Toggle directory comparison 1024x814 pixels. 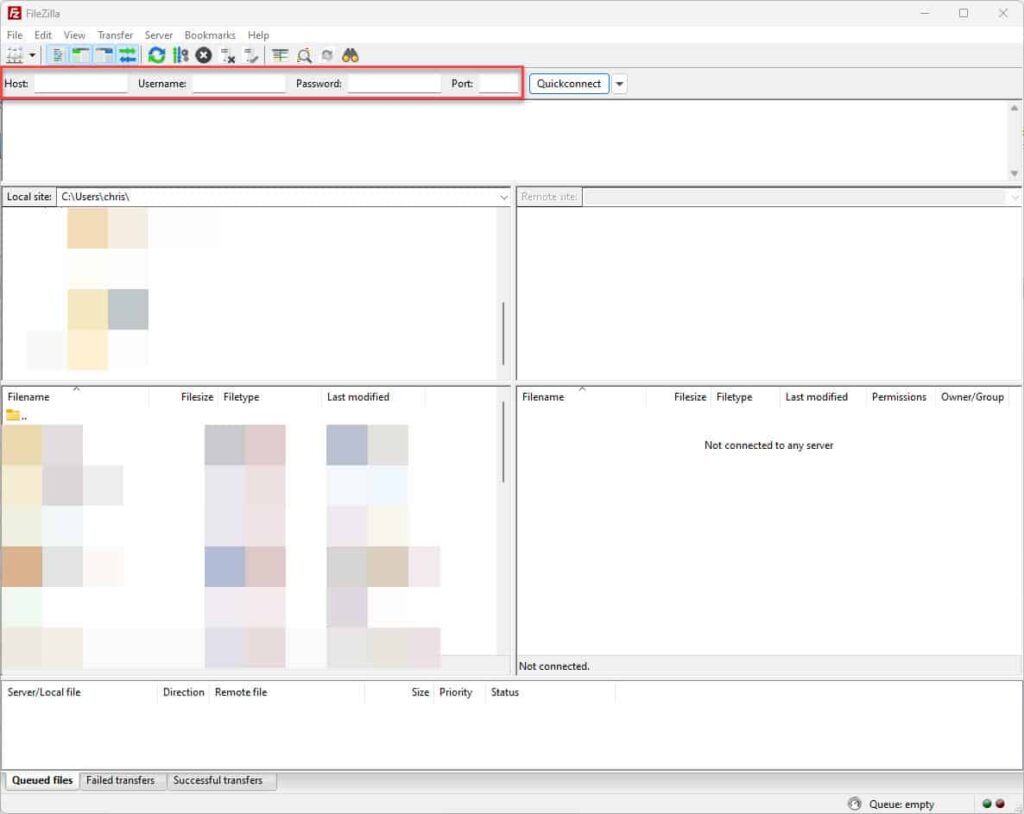tap(304, 56)
